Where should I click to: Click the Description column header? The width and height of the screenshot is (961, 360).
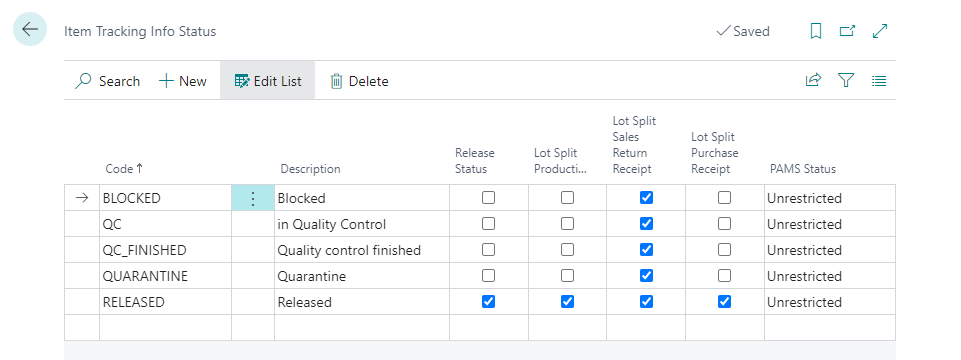(310, 169)
